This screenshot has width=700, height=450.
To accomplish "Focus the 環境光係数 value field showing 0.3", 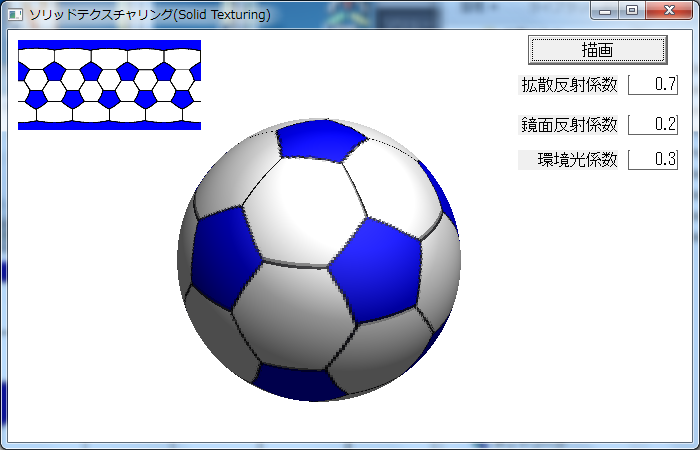I will point(653,159).
